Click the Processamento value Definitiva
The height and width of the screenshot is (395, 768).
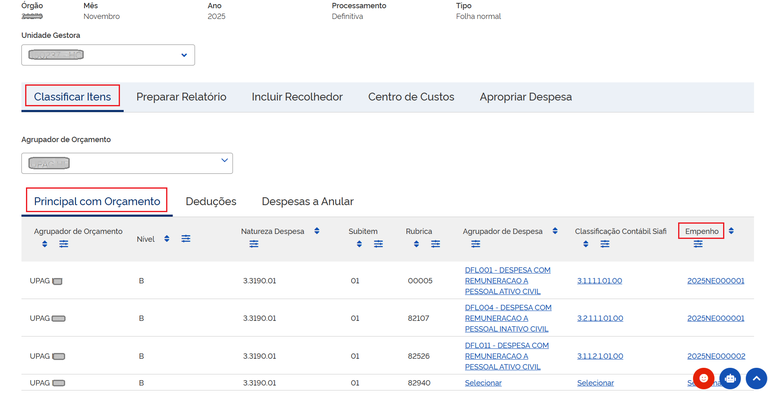[x=347, y=16]
